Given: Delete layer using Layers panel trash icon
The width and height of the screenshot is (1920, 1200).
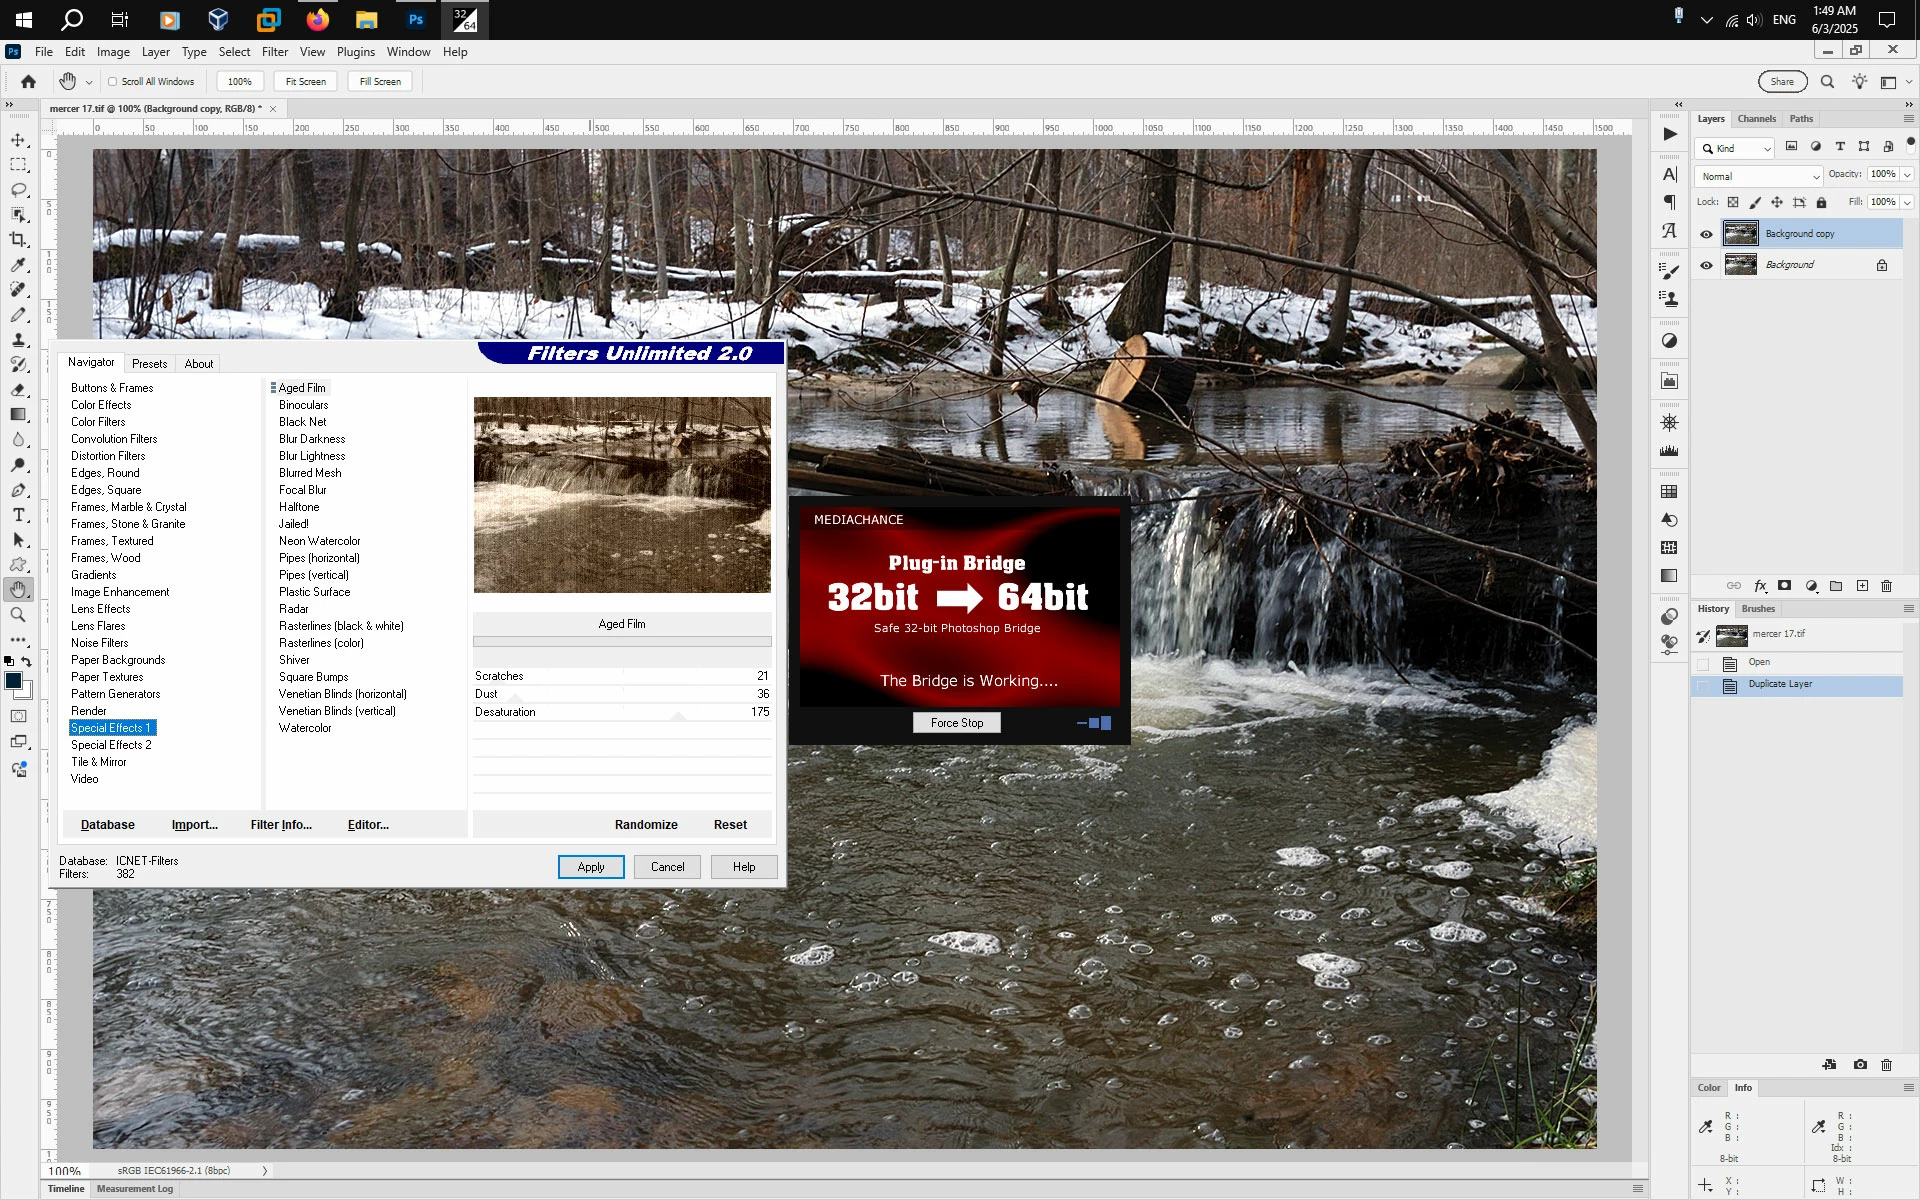Looking at the screenshot, I should [x=1886, y=586].
